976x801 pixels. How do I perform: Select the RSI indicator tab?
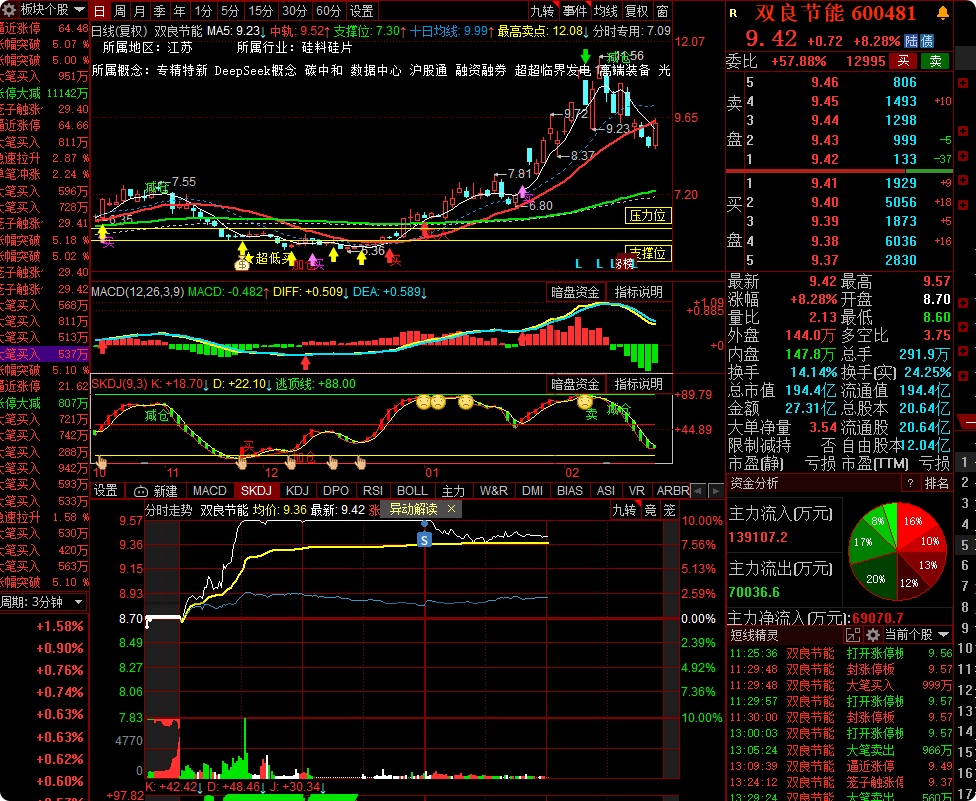pos(373,491)
